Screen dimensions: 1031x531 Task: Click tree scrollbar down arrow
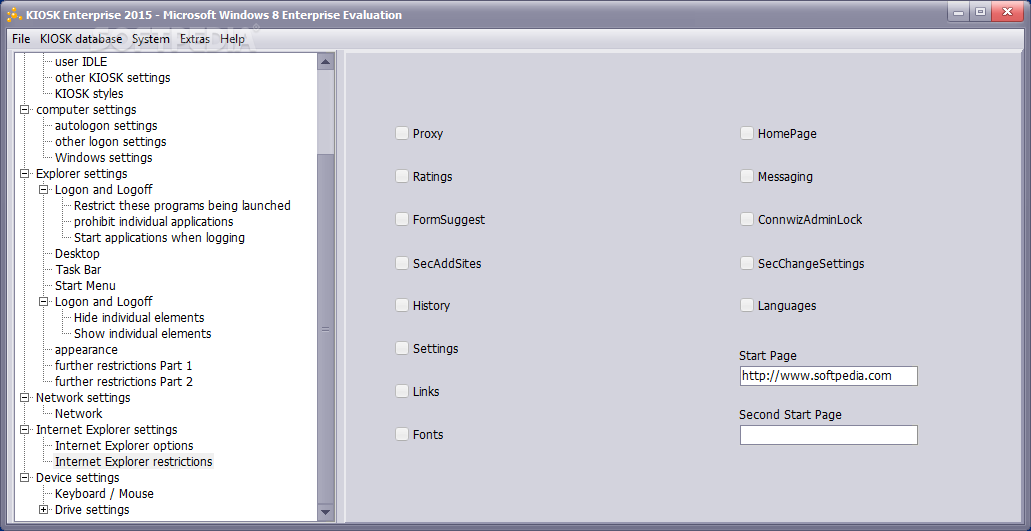click(325, 511)
